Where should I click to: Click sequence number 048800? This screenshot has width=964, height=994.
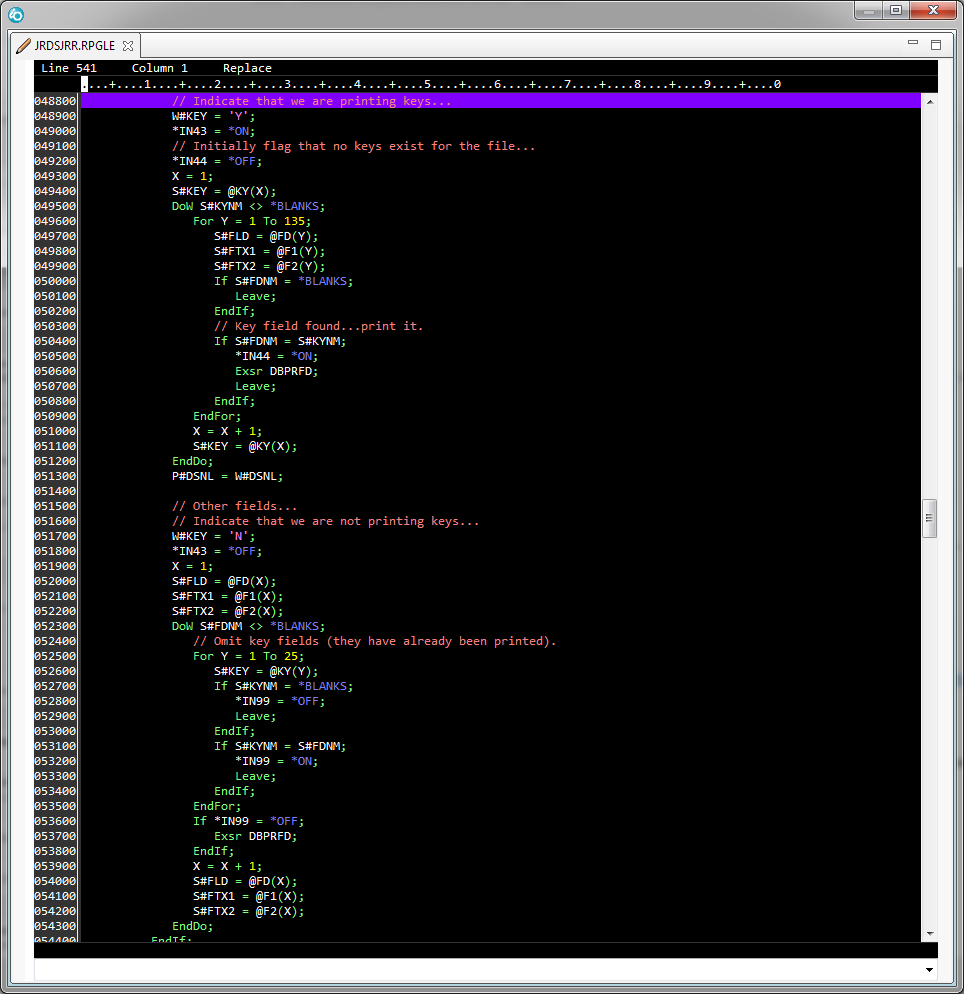pyautogui.click(x=55, y=101)
